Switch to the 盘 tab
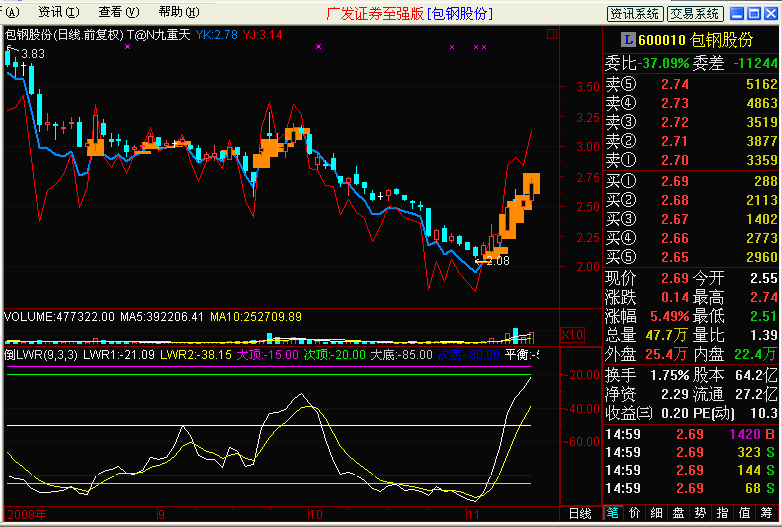 point(678,513)
